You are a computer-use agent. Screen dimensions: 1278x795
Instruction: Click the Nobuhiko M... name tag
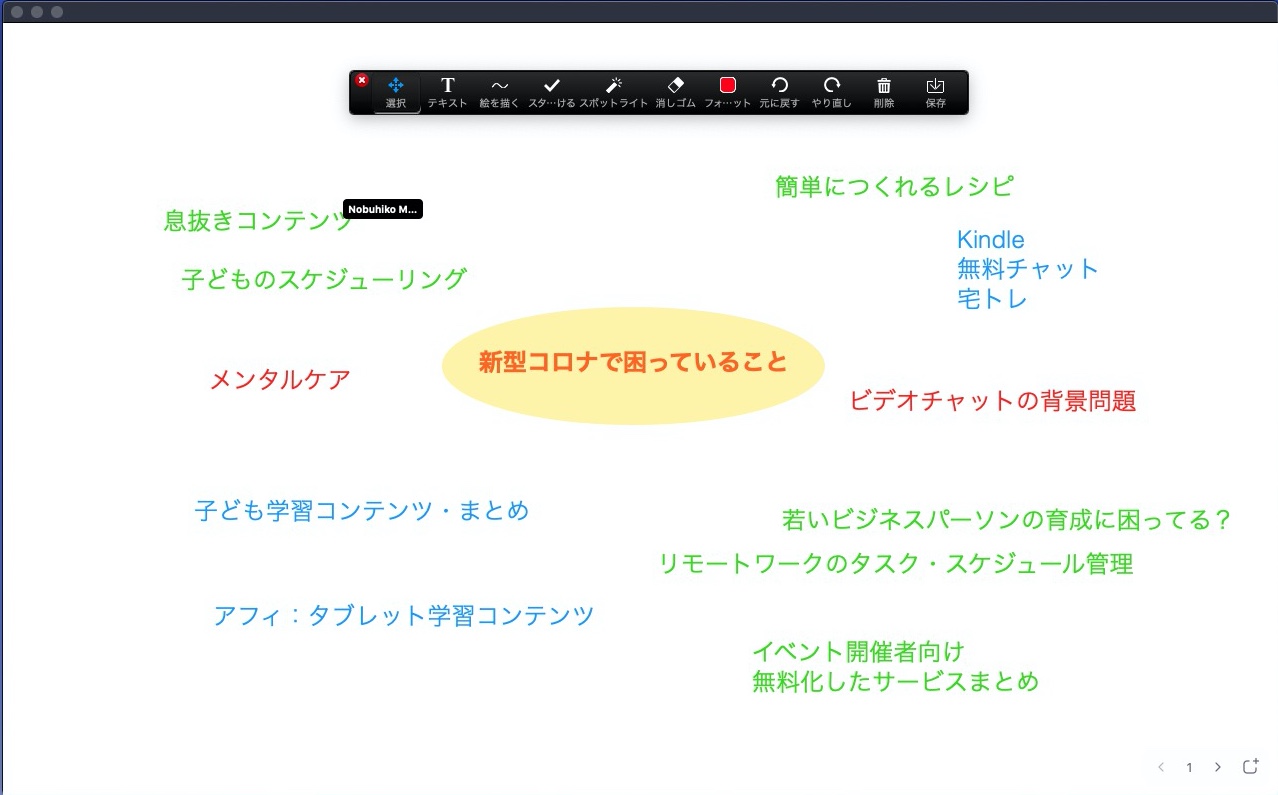click(x=383, y=209)
